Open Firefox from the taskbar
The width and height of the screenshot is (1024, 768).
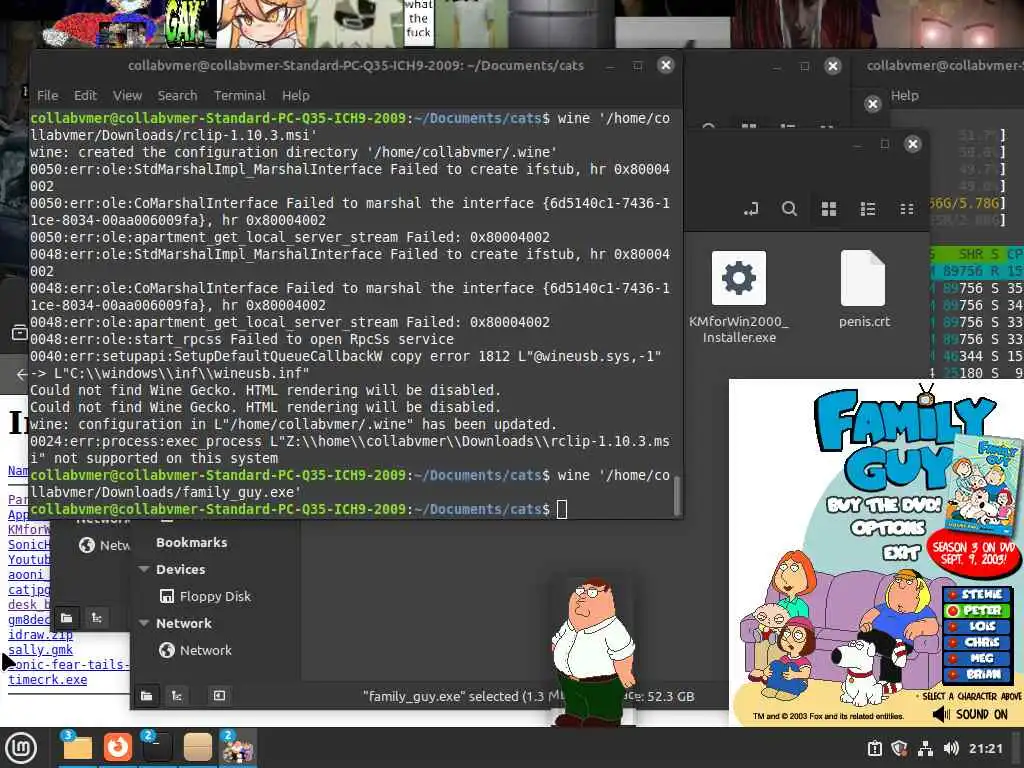click(x=118, y=748)
